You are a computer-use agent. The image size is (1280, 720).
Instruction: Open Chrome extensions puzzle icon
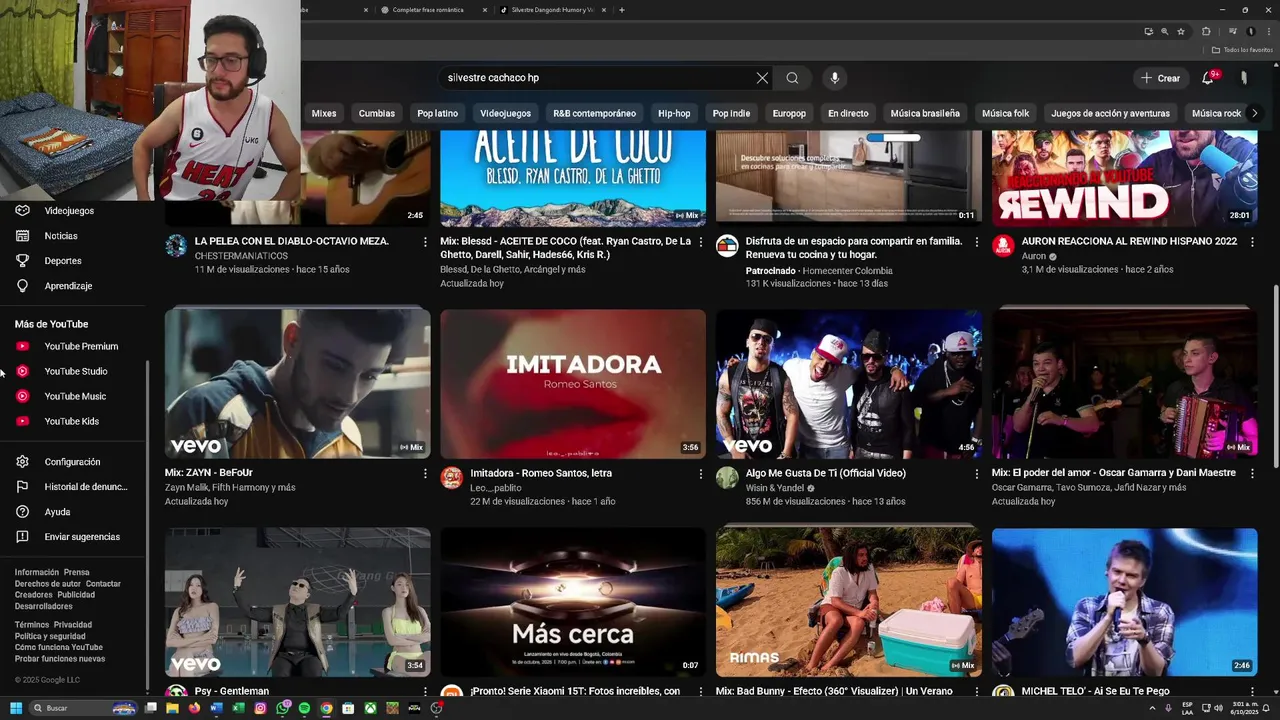point(1206,31)
